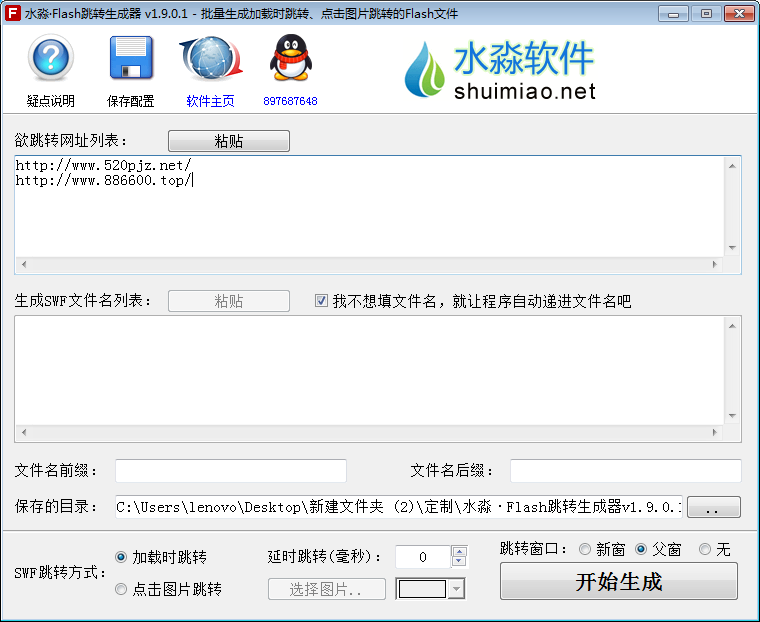760x622 pixels.
Task: Click inside the 欲跳转网址列表 text area
Action: click(x=369, y=207)
